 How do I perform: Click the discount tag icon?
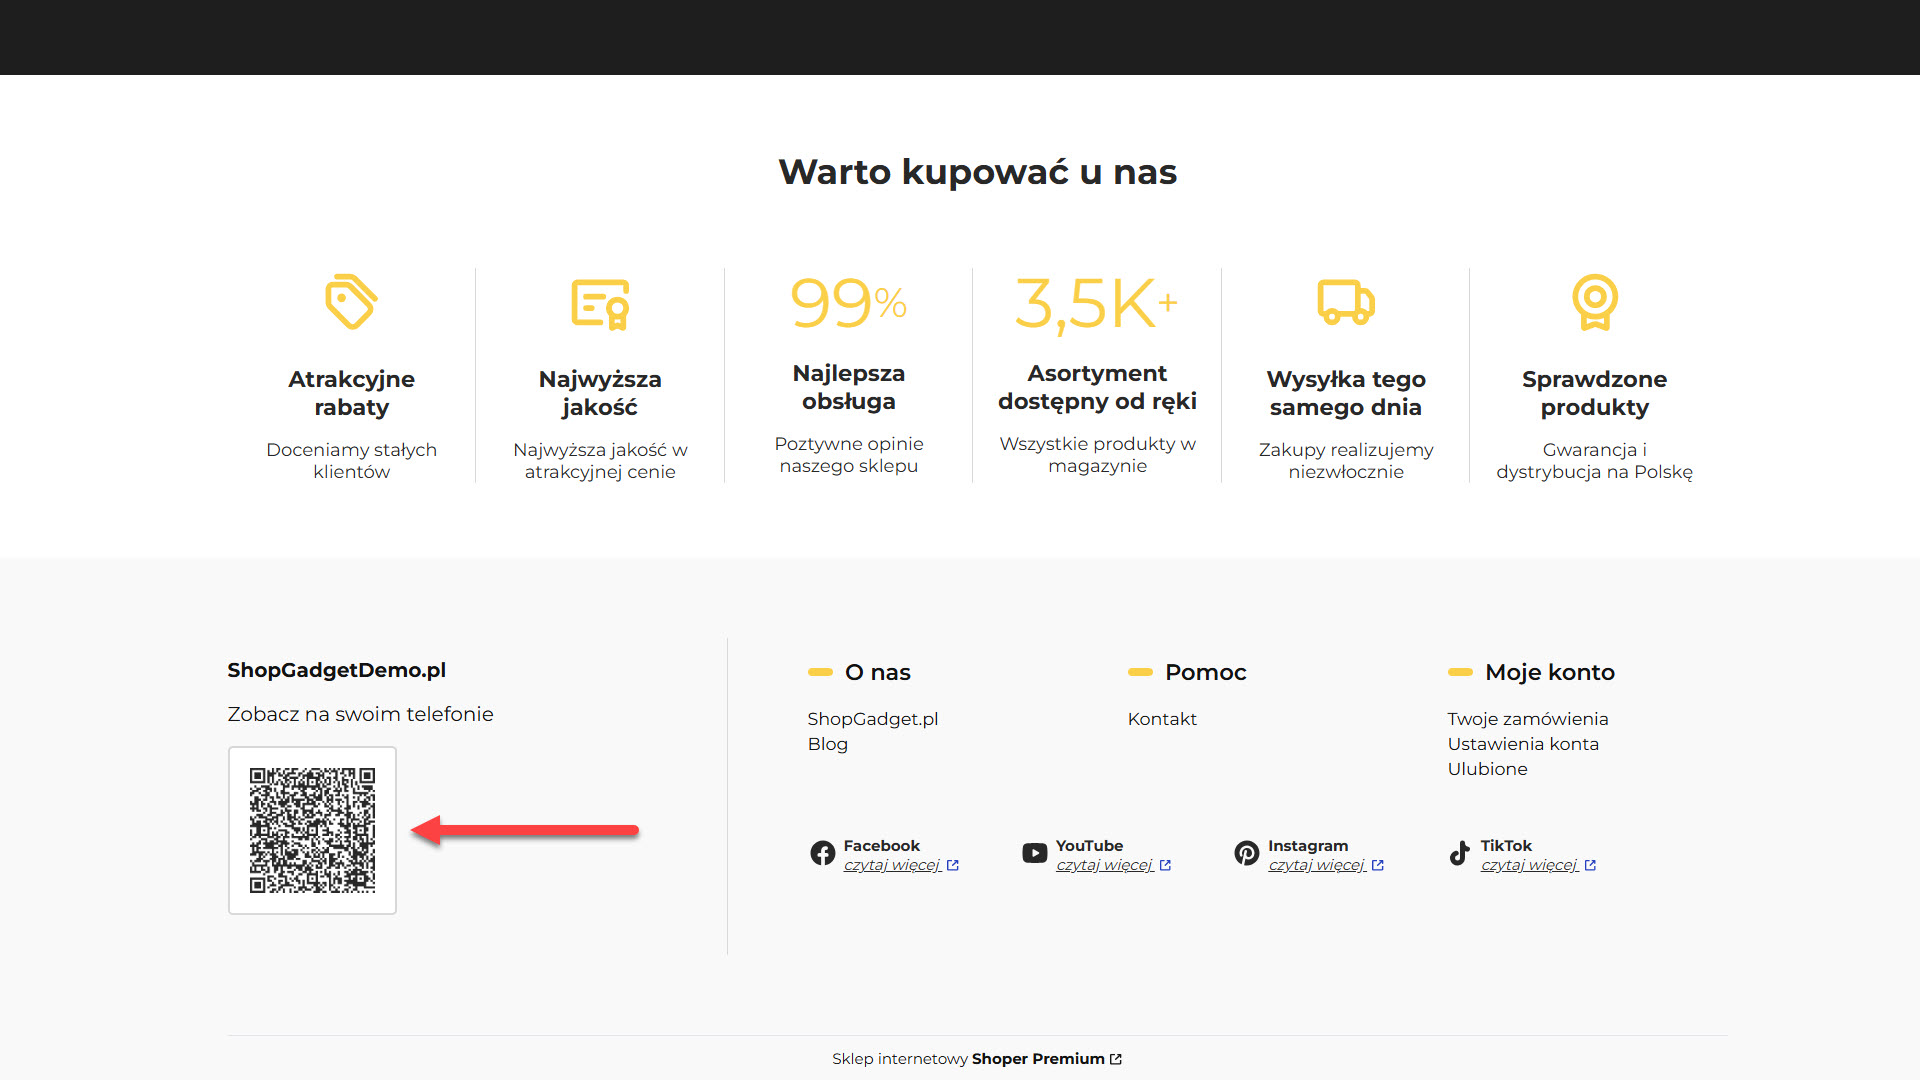[x=351, y=301]
